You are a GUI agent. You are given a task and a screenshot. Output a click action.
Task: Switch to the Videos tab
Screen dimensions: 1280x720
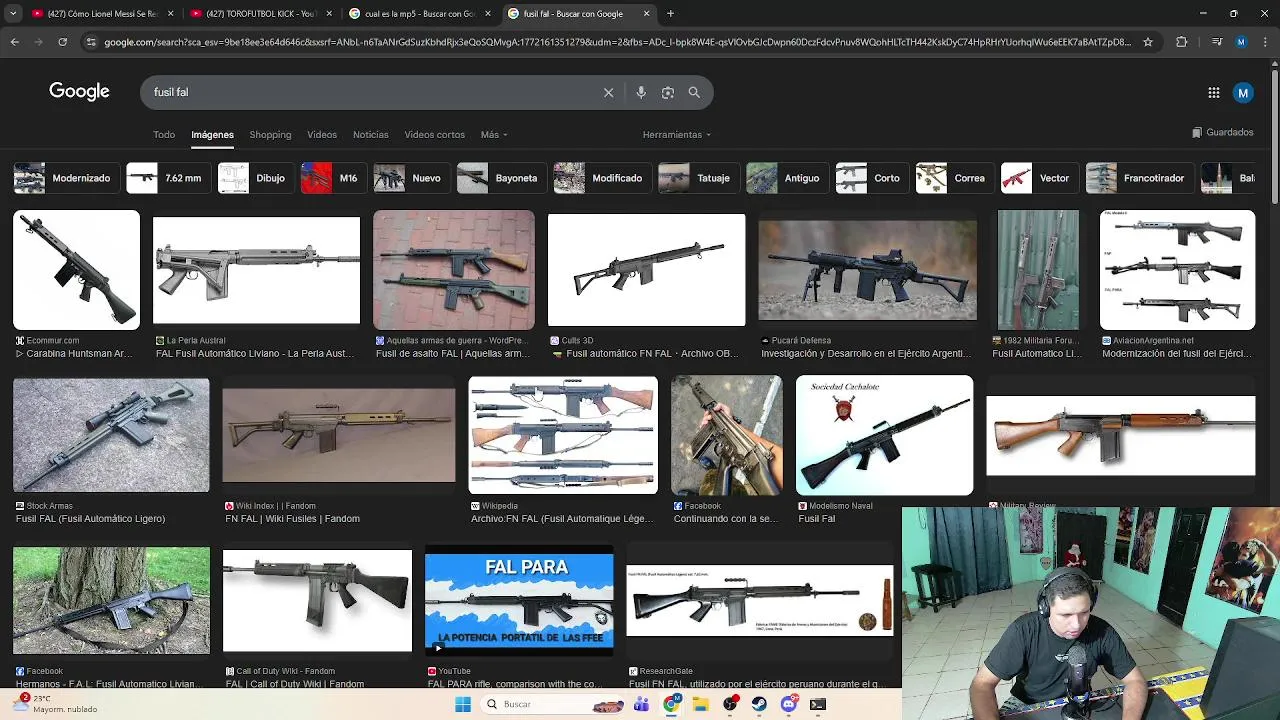[x=322, y=135]
